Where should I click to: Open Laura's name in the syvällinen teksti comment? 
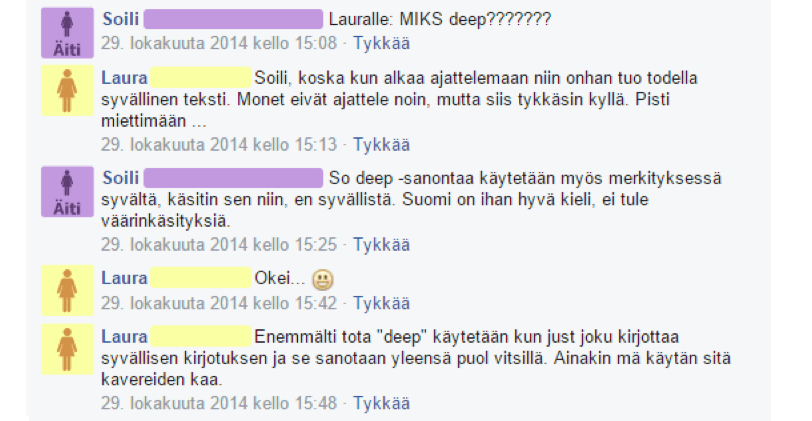point(124,78)
